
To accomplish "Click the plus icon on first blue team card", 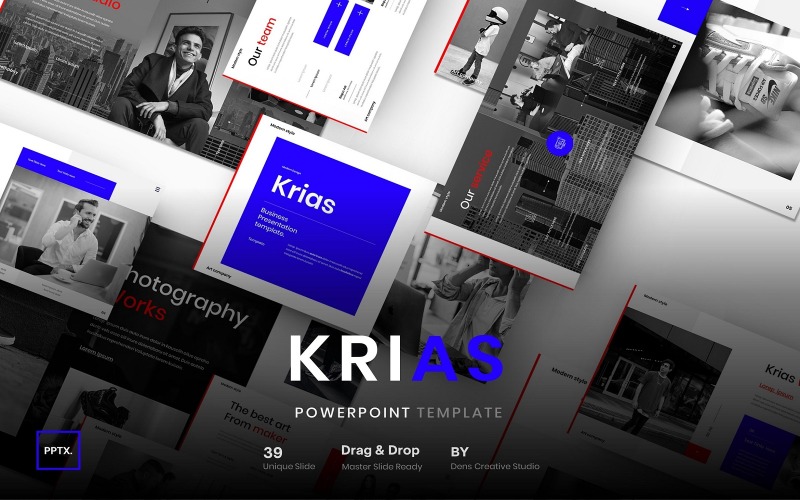I will (340, 5).
